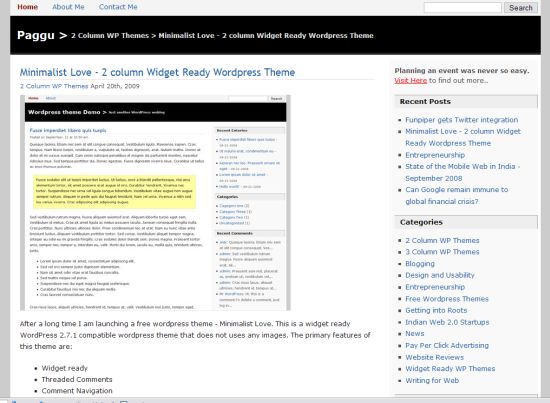This screenshot has height=403, width=550.
Task: Focus the search text field
Action: click(x=463, y=8)
